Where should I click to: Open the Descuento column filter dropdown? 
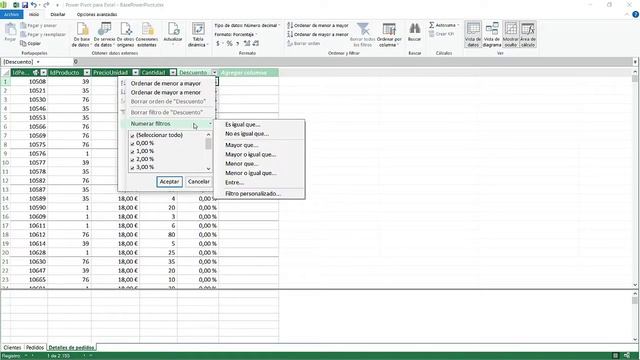214,72
